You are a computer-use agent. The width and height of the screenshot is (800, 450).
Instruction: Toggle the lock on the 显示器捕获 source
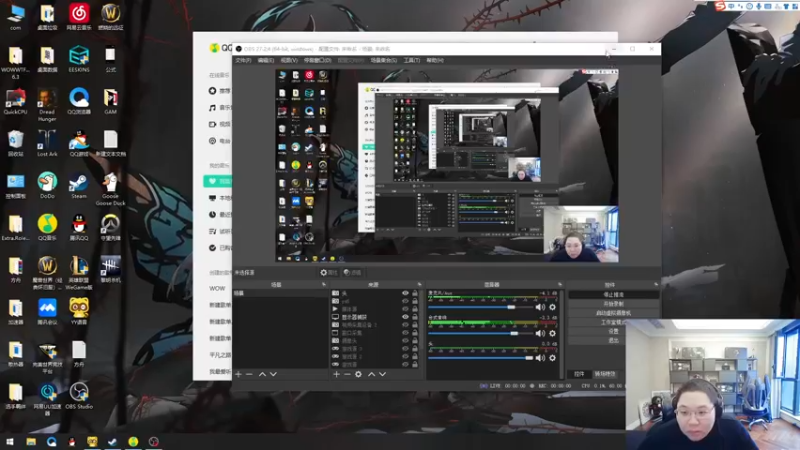tap(415, 317)
